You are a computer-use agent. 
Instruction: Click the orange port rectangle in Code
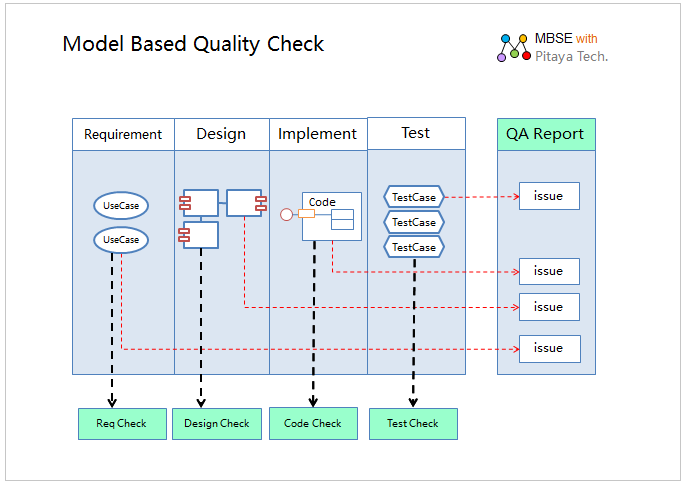point(306,214)
